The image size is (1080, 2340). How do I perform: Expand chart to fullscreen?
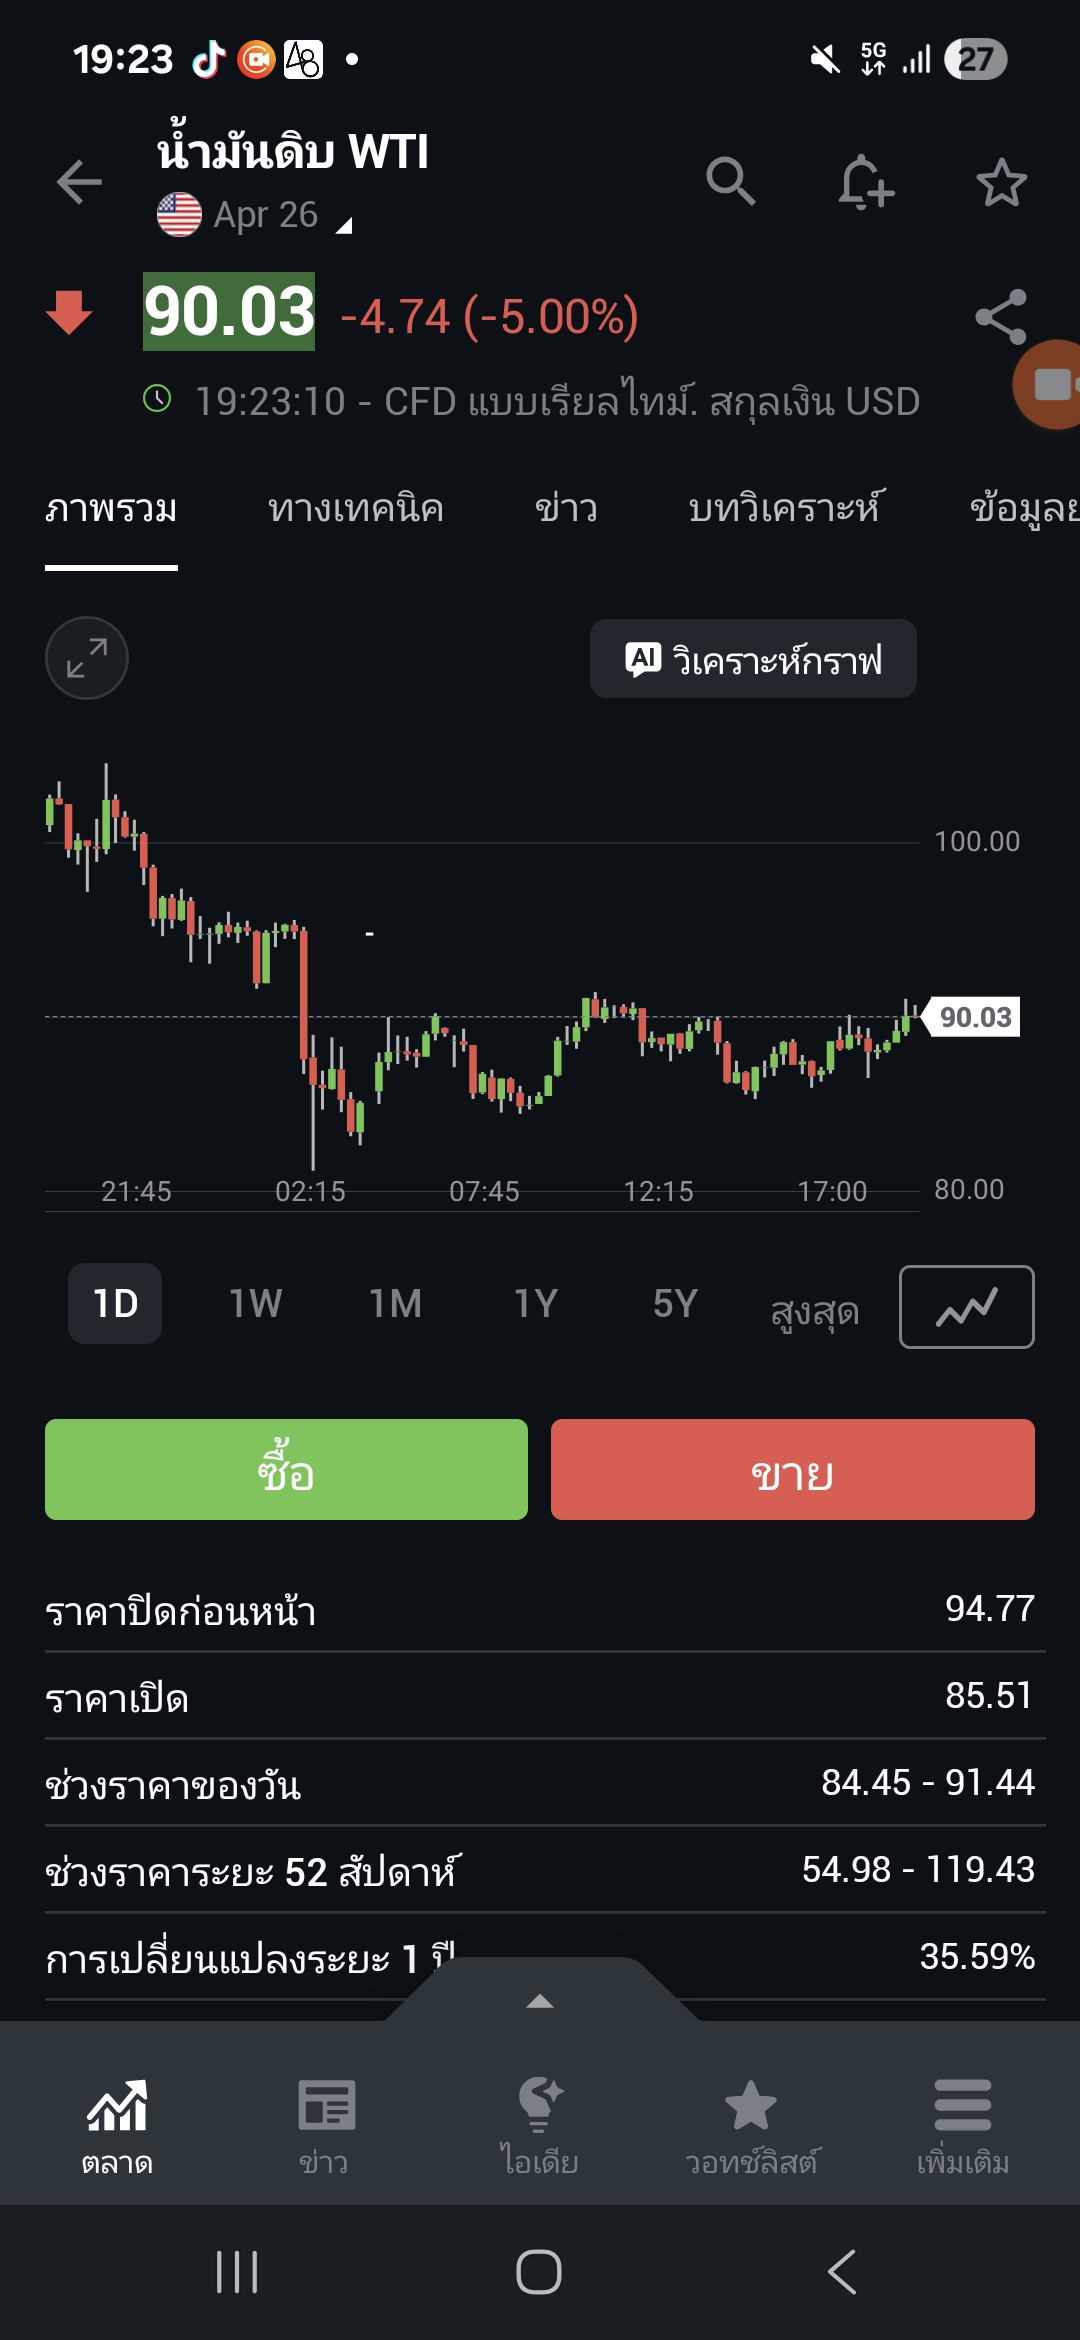point(87,658)
